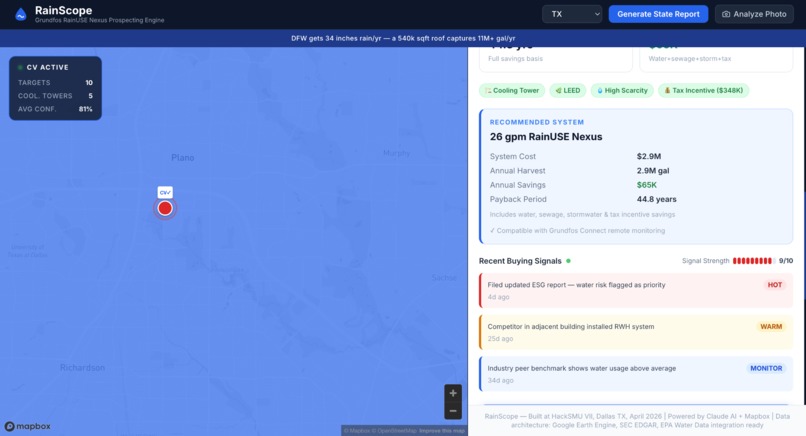Click the Richardson label on the map
The height and width of the screenshot is (436, 806).
(x=82, y=368)
